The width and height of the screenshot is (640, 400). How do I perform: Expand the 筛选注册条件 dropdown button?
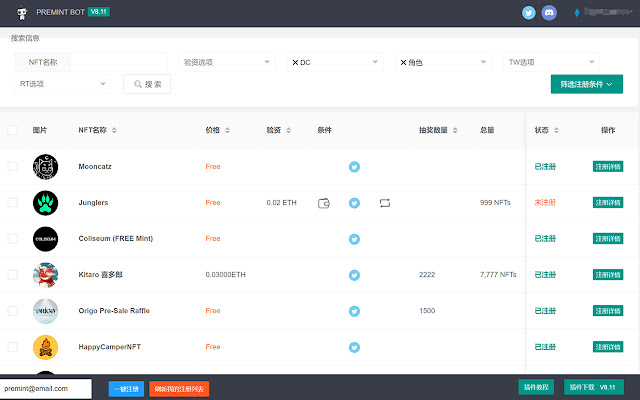point(587,84)
